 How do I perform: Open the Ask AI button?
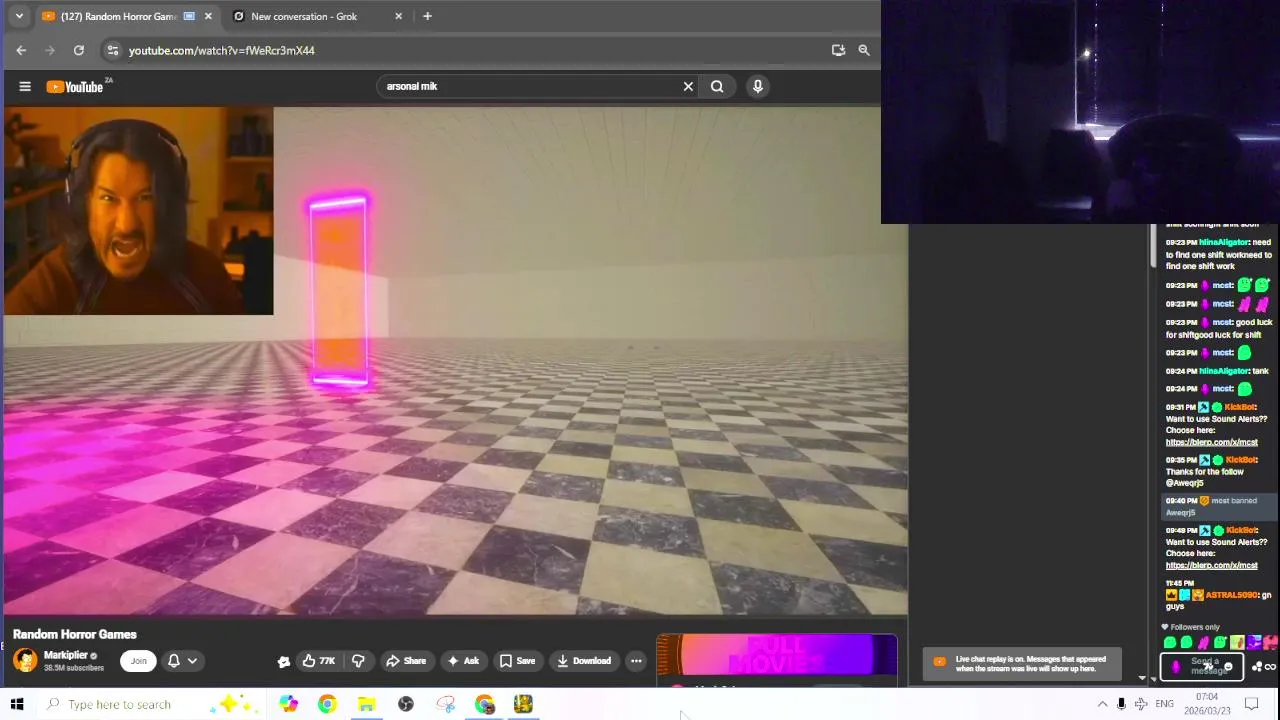point(463,661)
